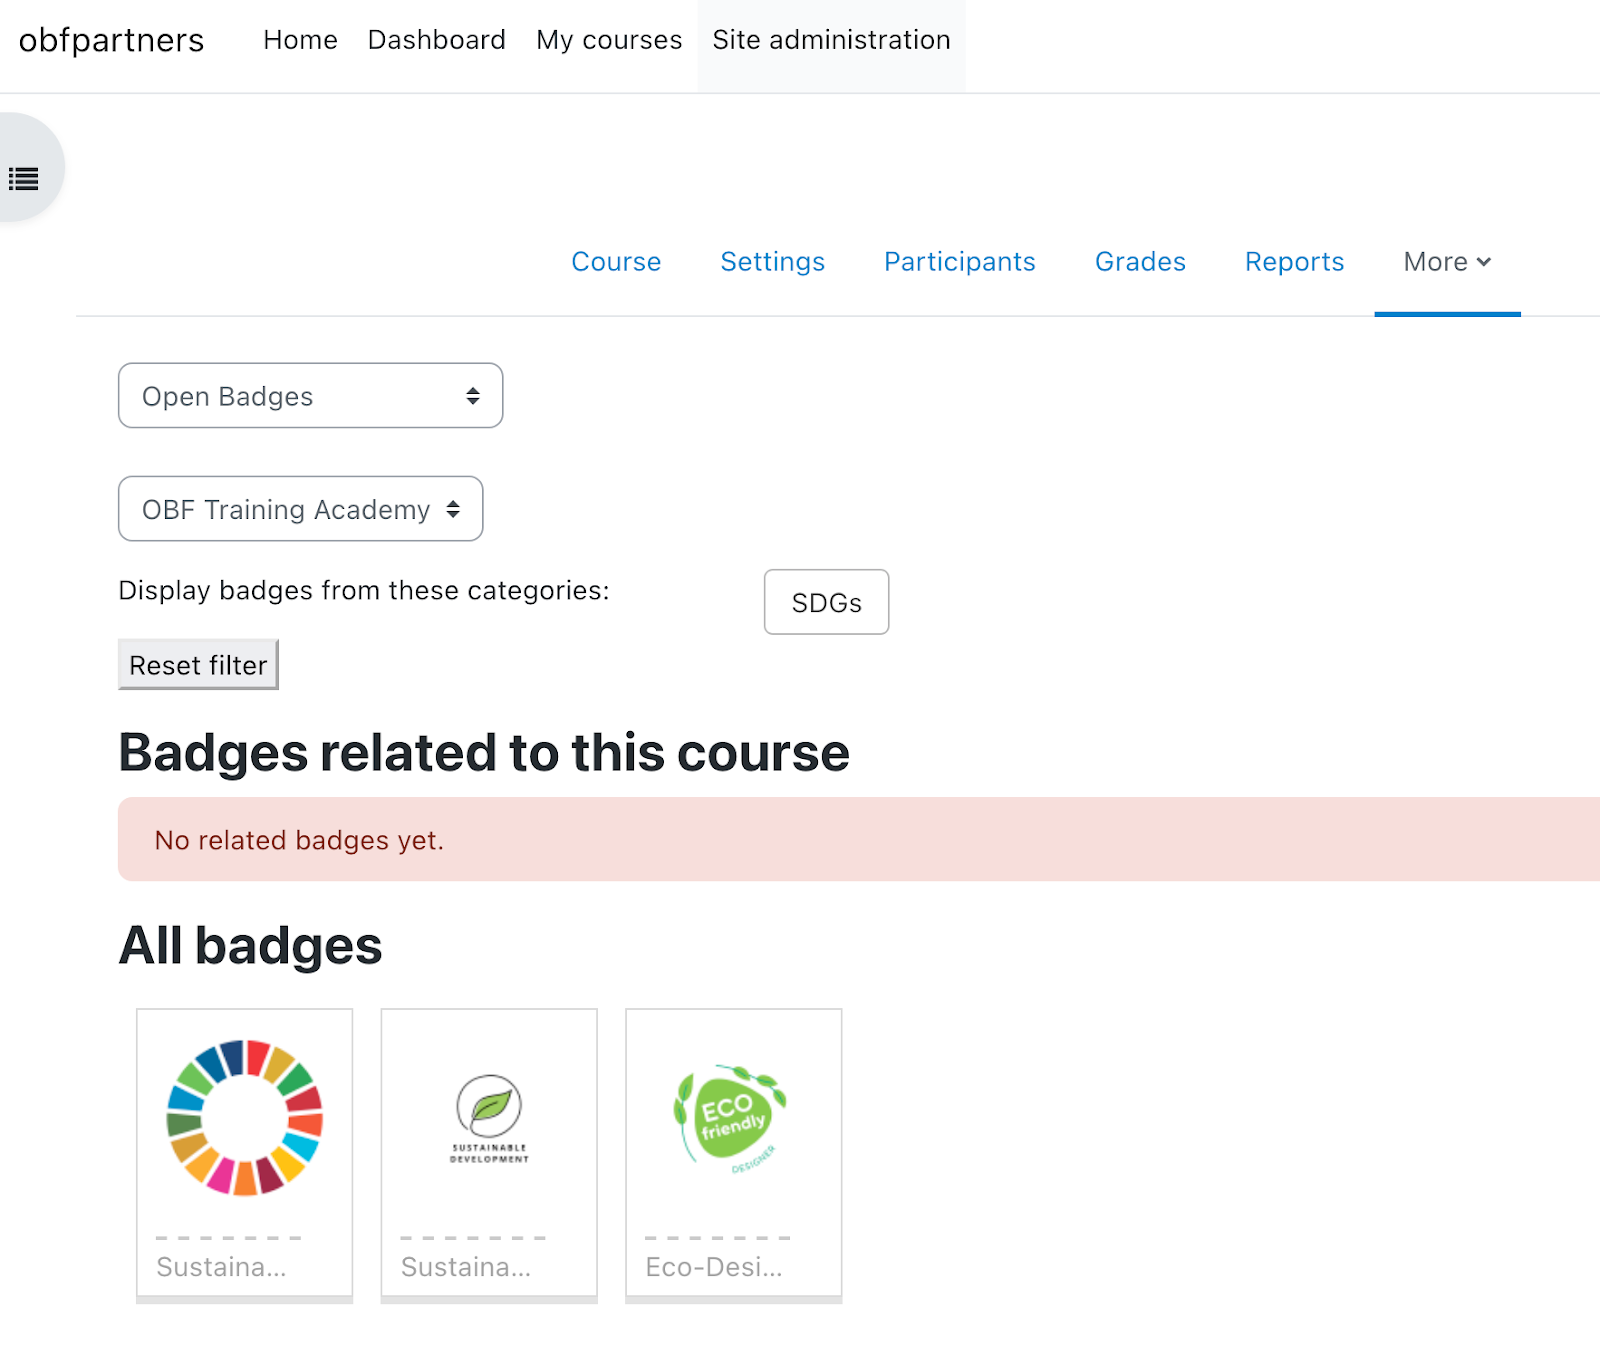
Task: Click the SDG color wheel badge image
Action: (x=245, y=1117)
